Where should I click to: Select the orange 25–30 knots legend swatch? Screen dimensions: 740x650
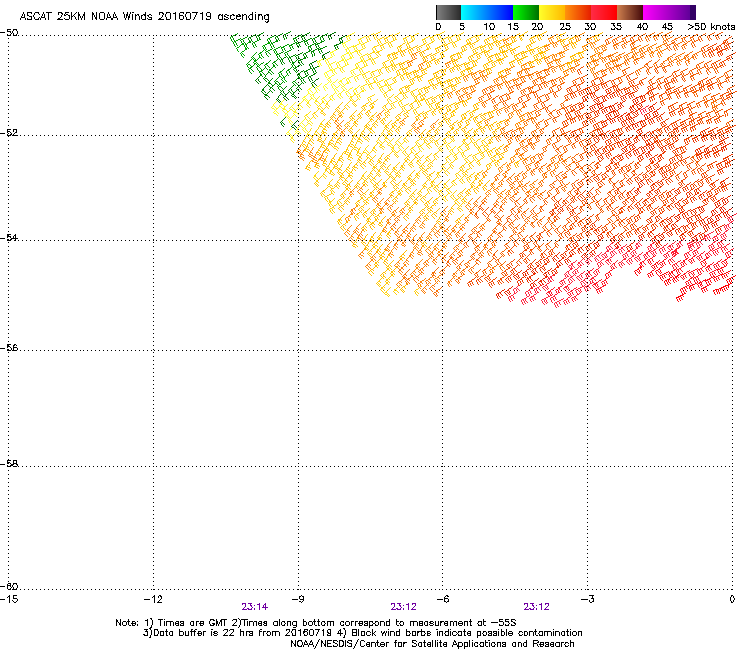point(578,12)
